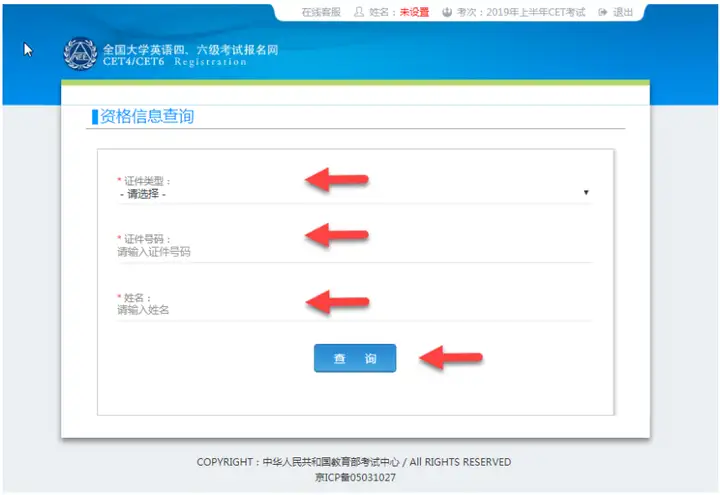Click the 资格信息查询 page heading

pyautogui.click(x=147, y=116)
